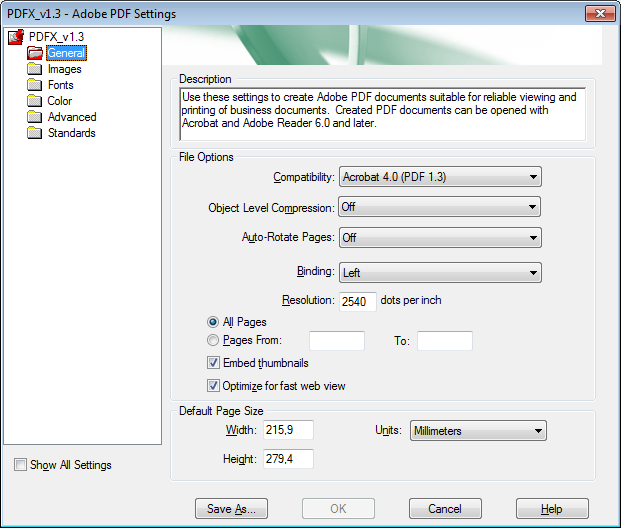Click the Pages From start field
This screenshot has height=528, width=621.
point(337,341)
